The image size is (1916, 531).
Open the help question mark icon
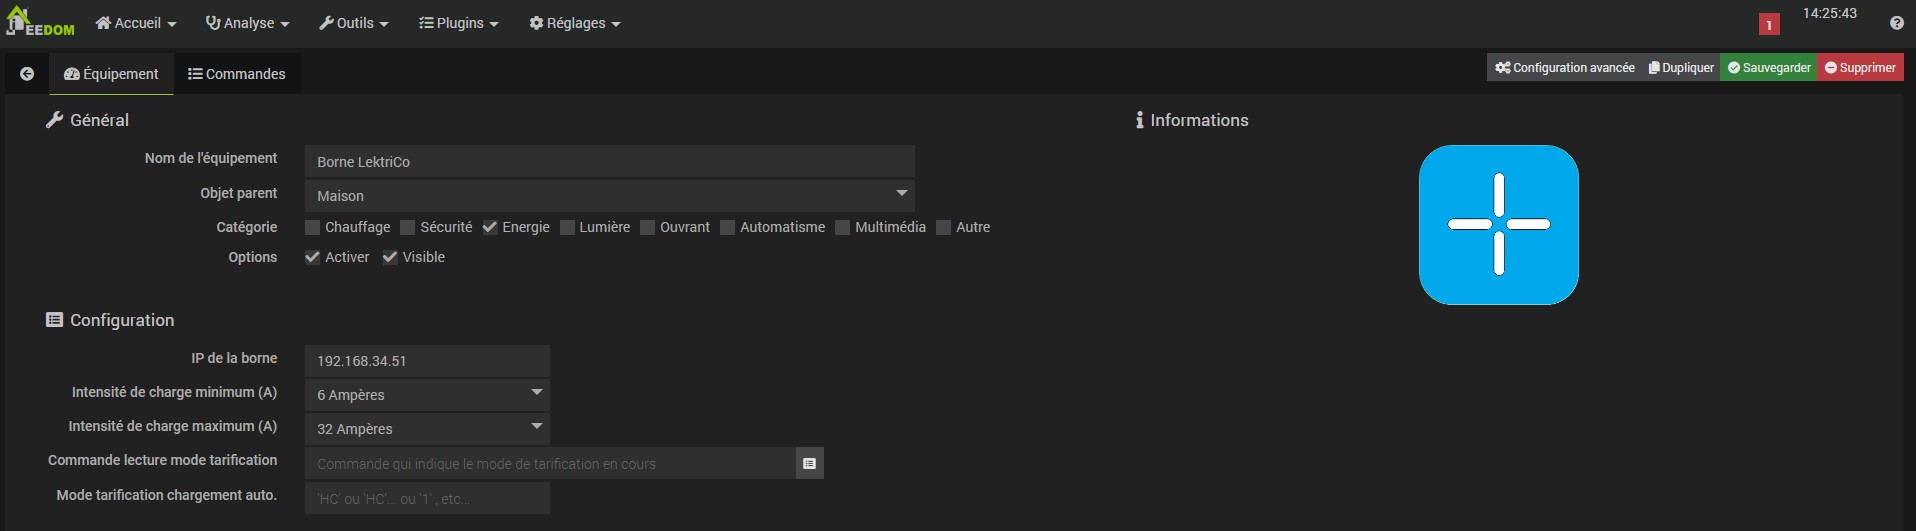pyautogui.click(x=1896, y=23)
